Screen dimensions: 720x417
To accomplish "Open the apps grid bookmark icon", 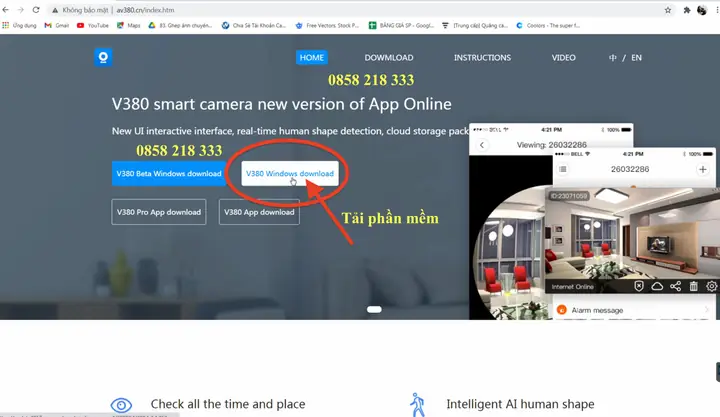I will (6, 25).
